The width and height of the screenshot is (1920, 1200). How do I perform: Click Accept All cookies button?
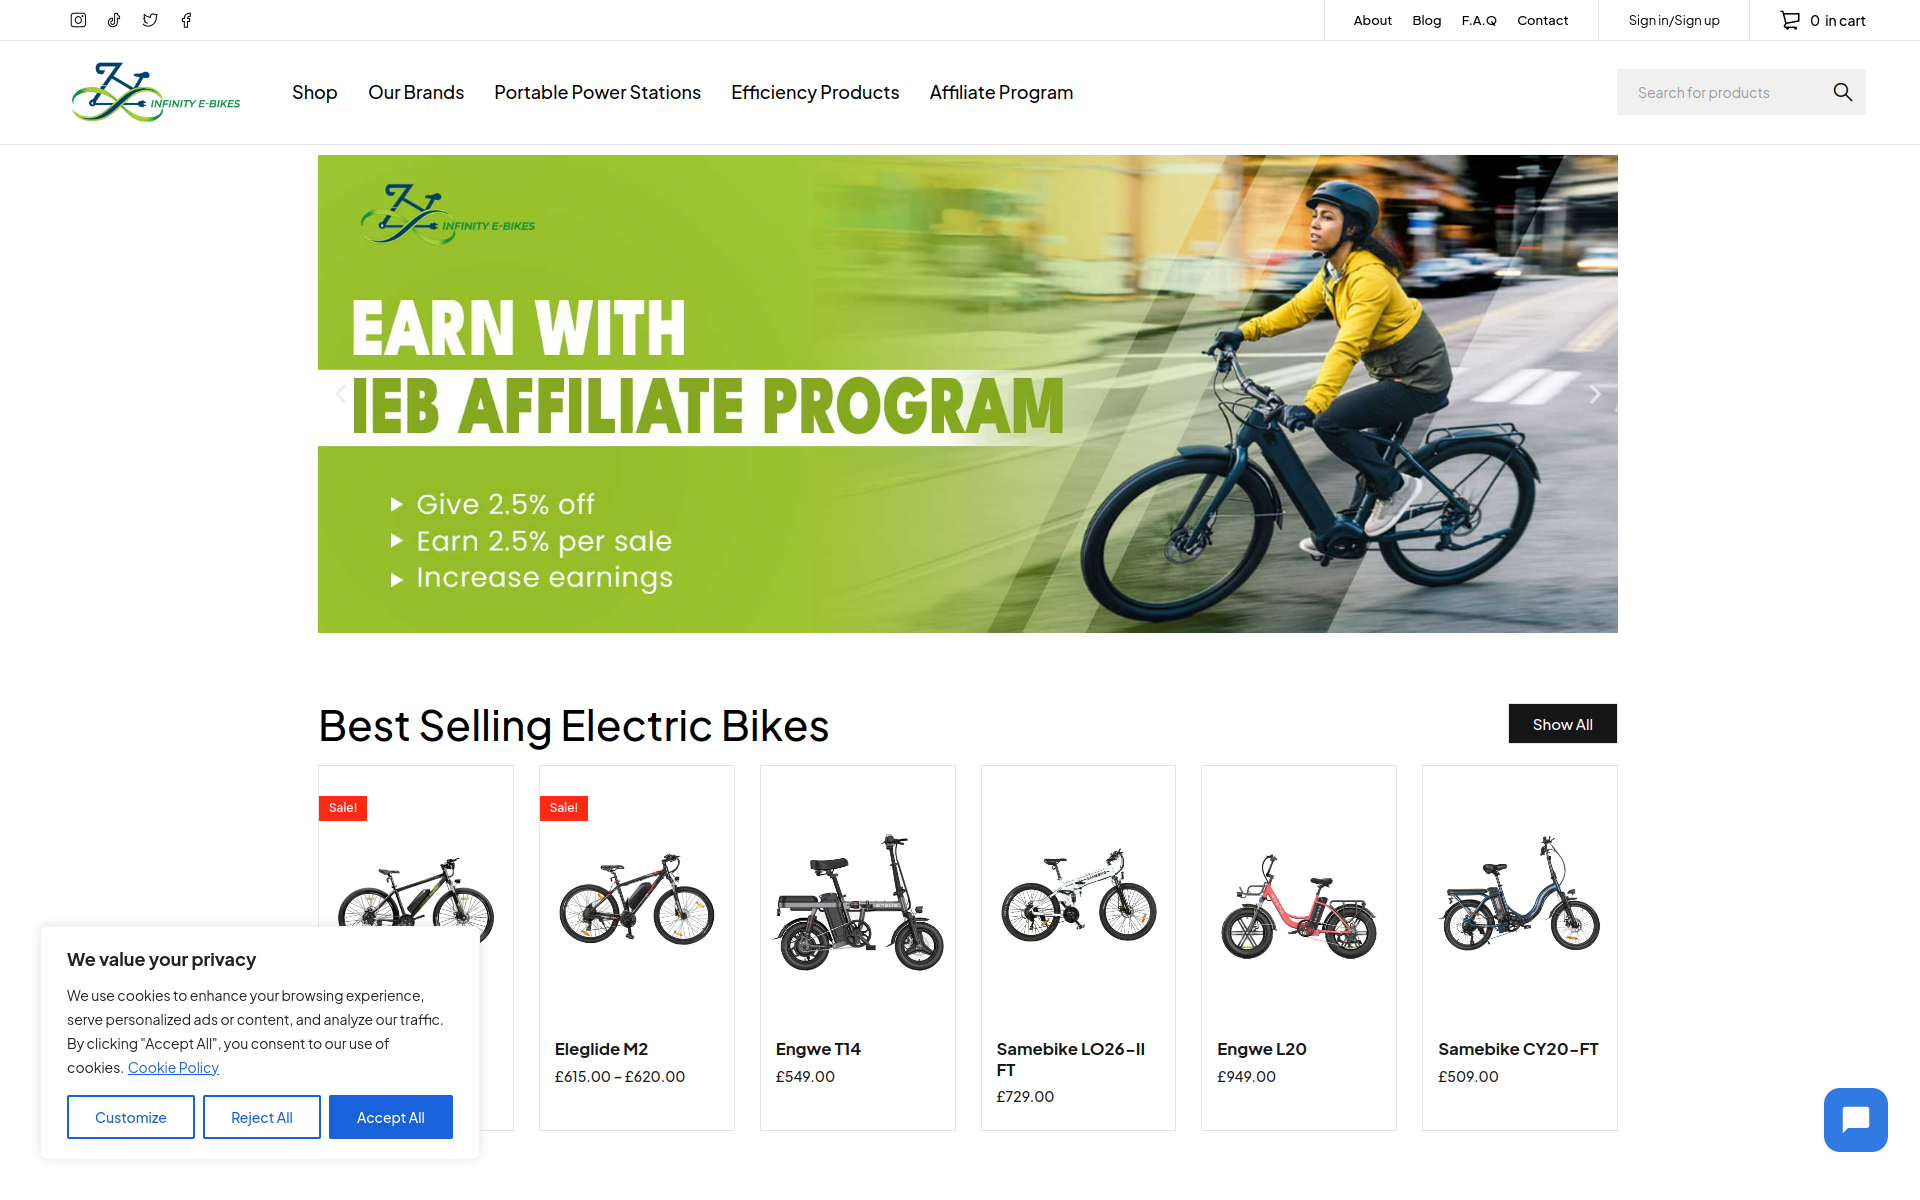click(x=391, y=1117)
